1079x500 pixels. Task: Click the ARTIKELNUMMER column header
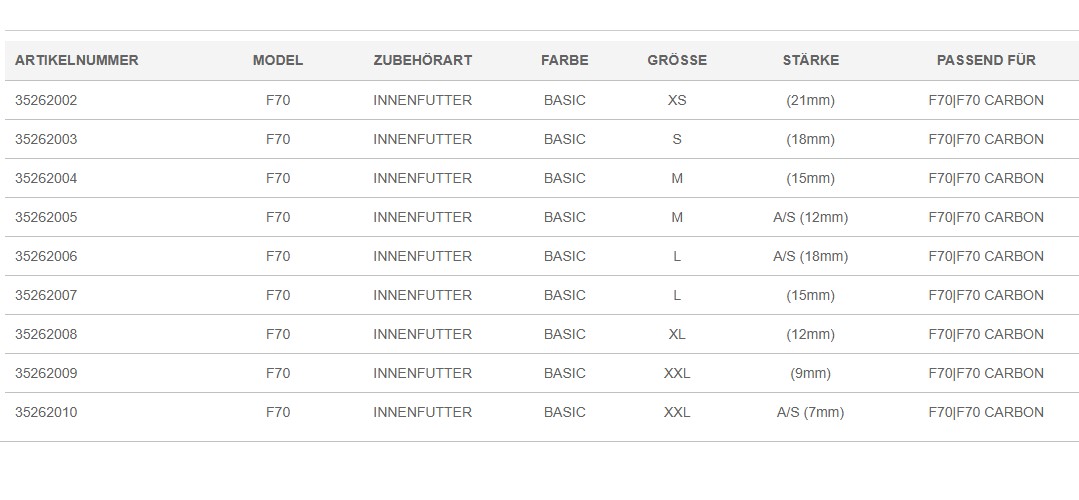click(76, 61)
